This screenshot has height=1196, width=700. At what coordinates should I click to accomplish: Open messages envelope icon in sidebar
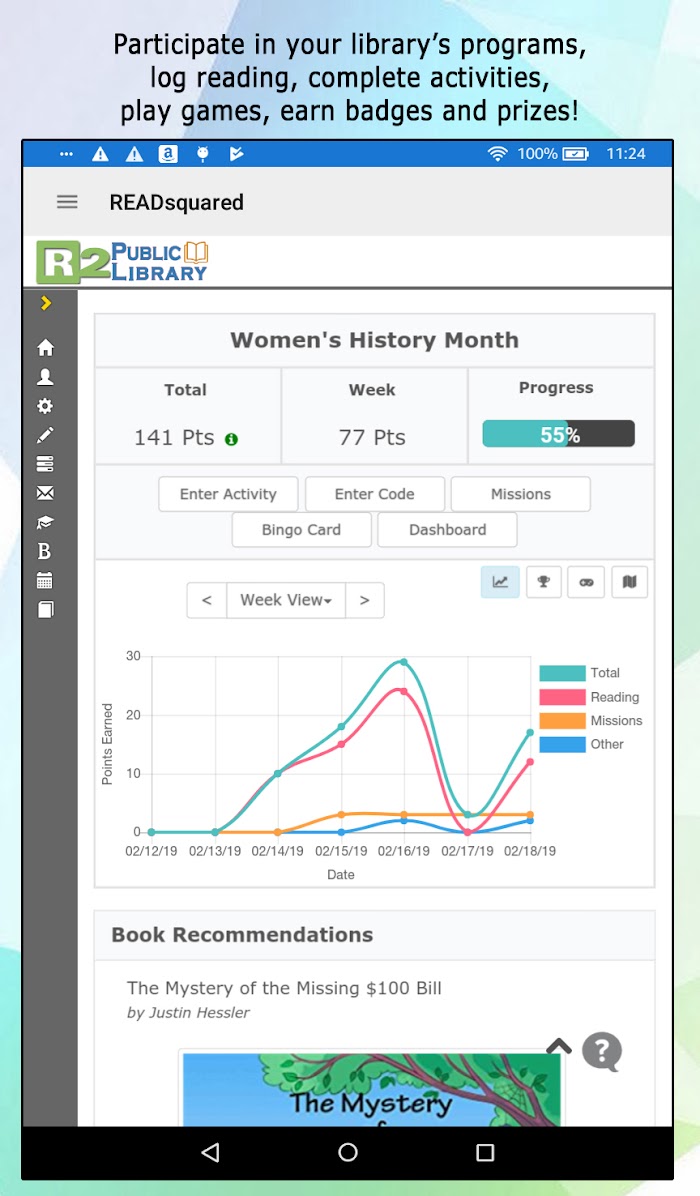[x=46, y=494]
